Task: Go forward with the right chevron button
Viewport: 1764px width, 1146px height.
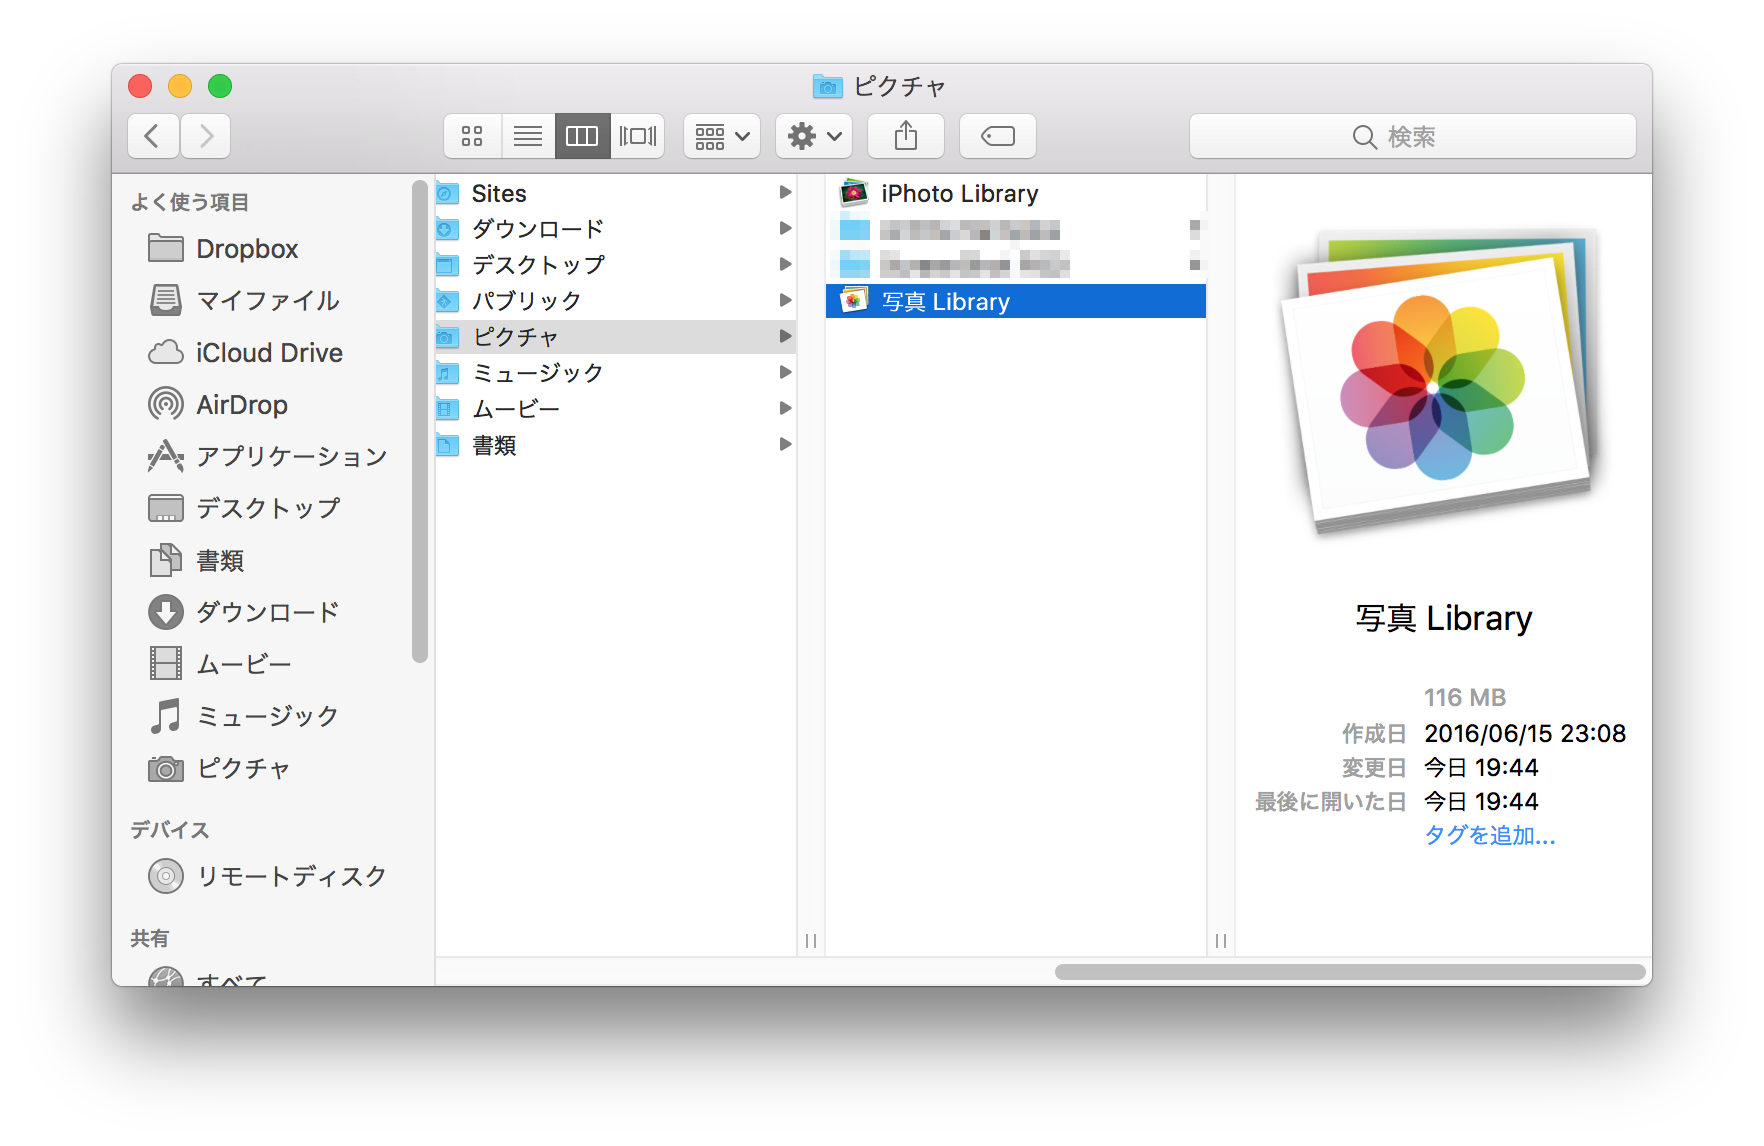Action: coord(206,136)
